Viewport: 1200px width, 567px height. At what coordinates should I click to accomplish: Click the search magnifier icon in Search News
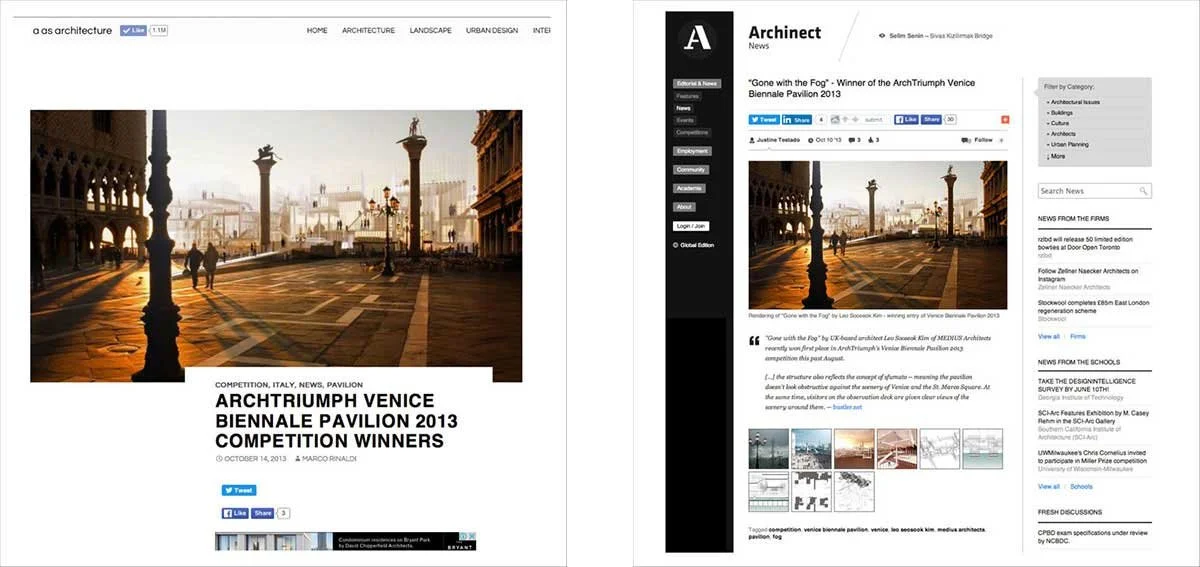(1144, 190)
